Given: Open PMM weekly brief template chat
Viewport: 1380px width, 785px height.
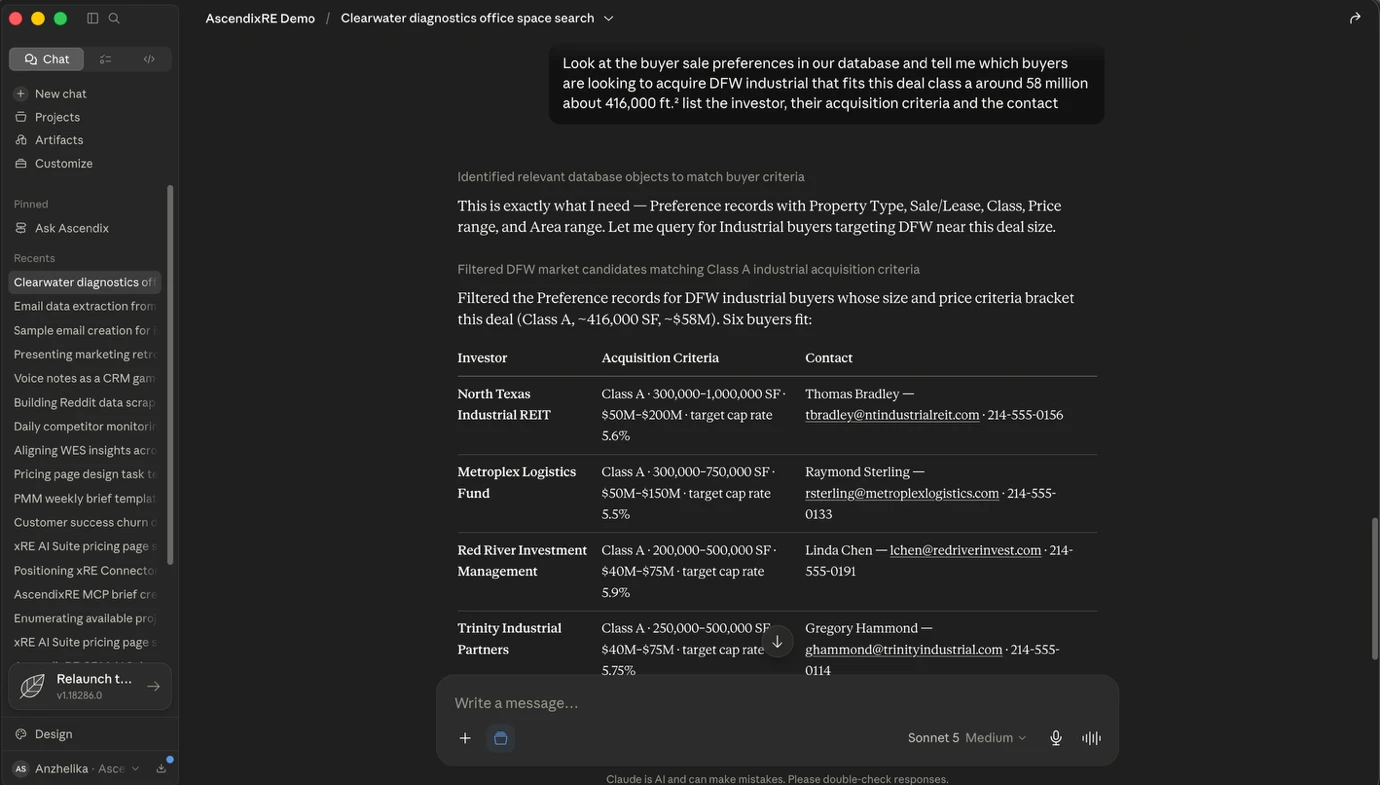Looking at the screenshot, I should point(85,498).
